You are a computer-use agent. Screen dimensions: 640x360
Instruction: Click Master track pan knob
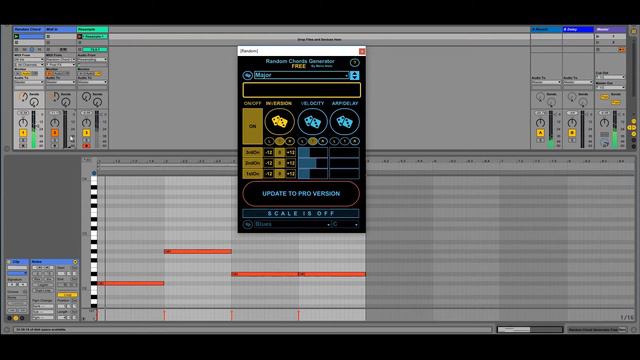604,122
